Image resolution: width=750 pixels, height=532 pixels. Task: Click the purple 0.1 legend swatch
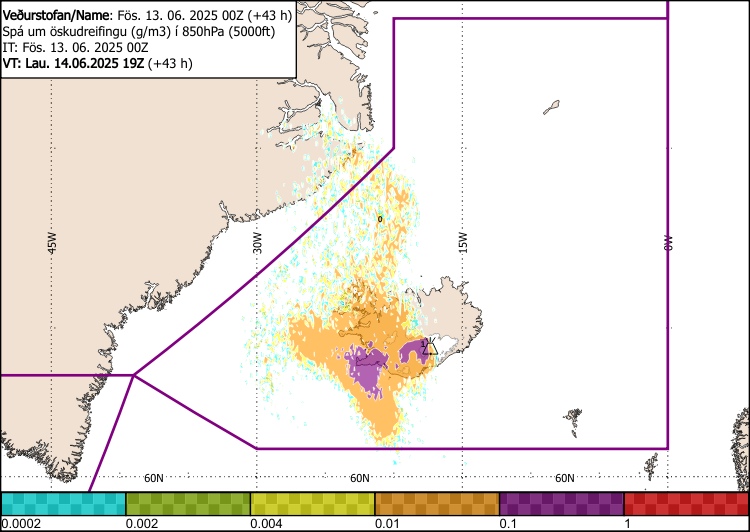(562, 504)
